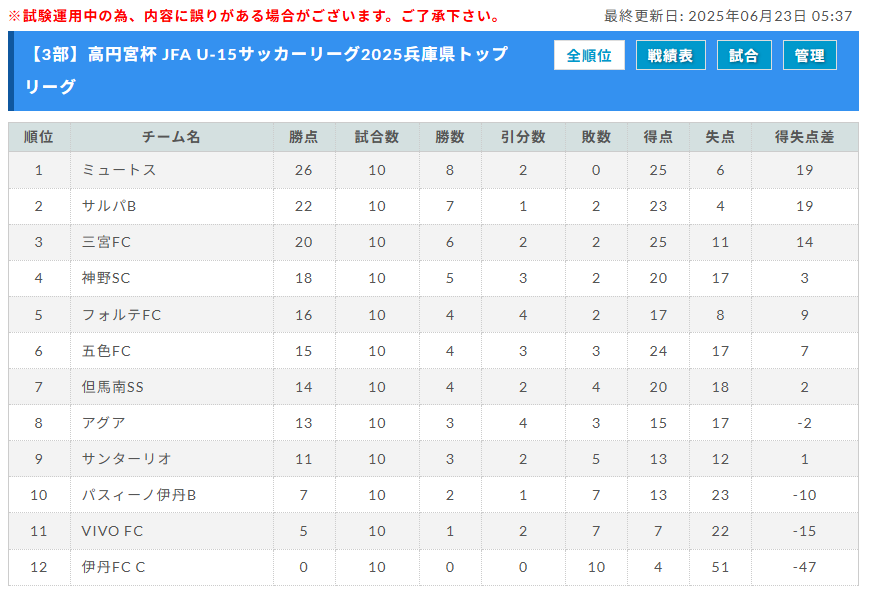Screen dimensions: 869x594
Task: Select the 管理 button
Action: click(x=810, y=55)
